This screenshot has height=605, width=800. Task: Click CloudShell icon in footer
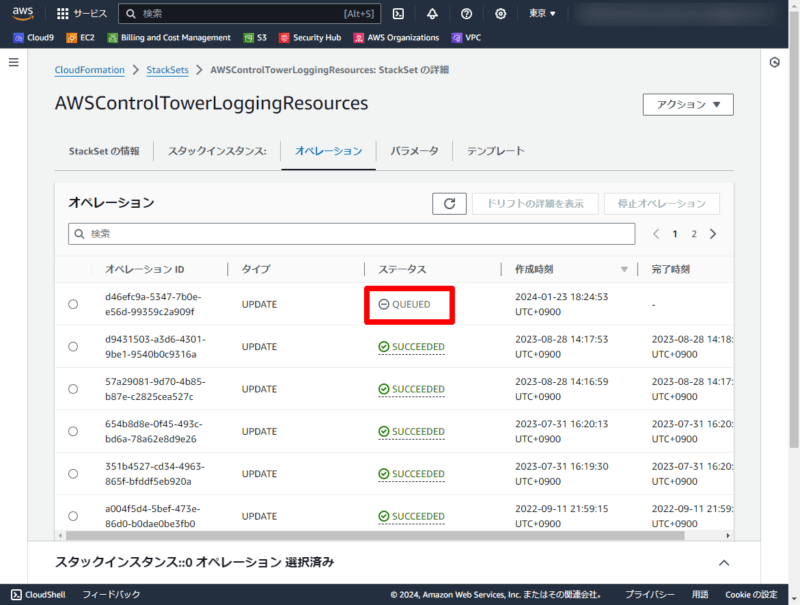point(16,595)
